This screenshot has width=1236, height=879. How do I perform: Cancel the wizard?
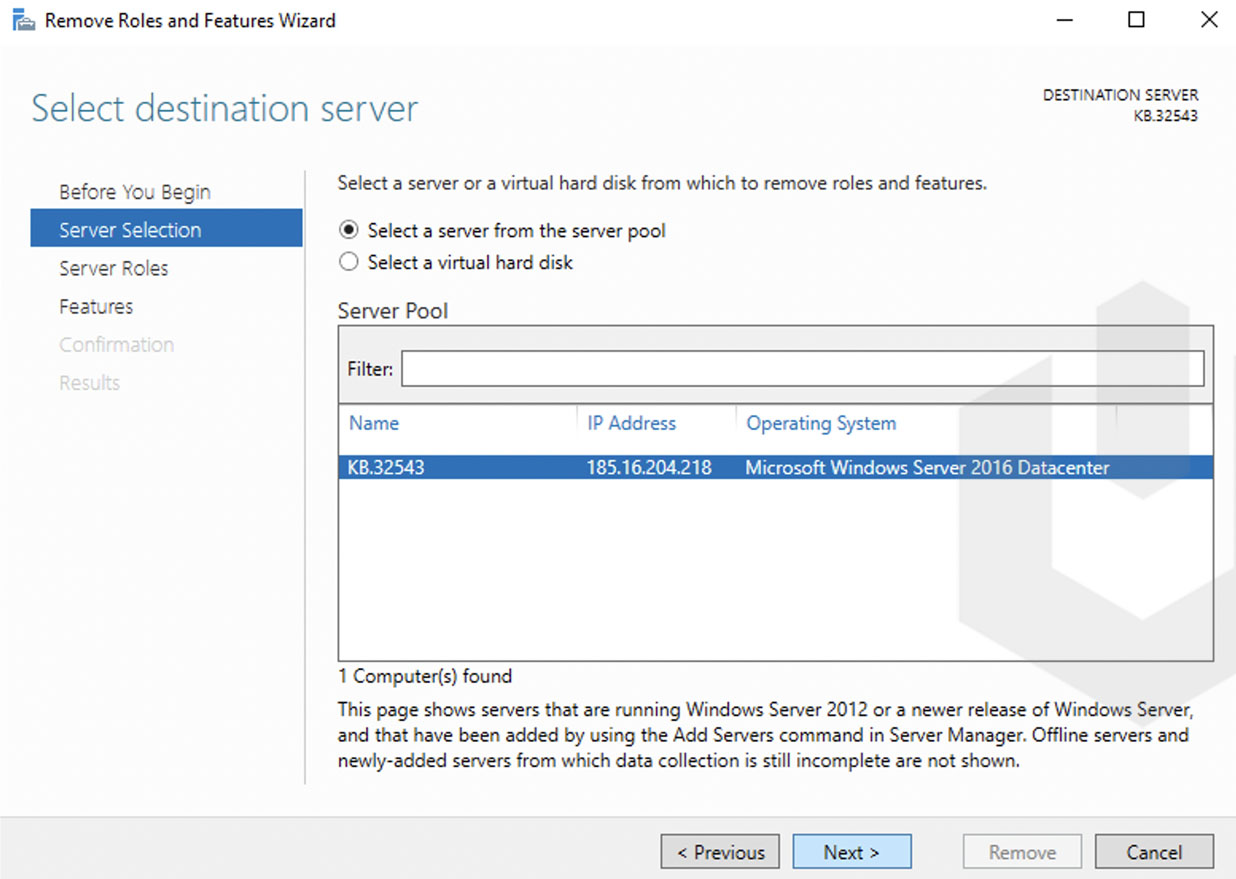pyautogui.click(x=1154, y=851)
